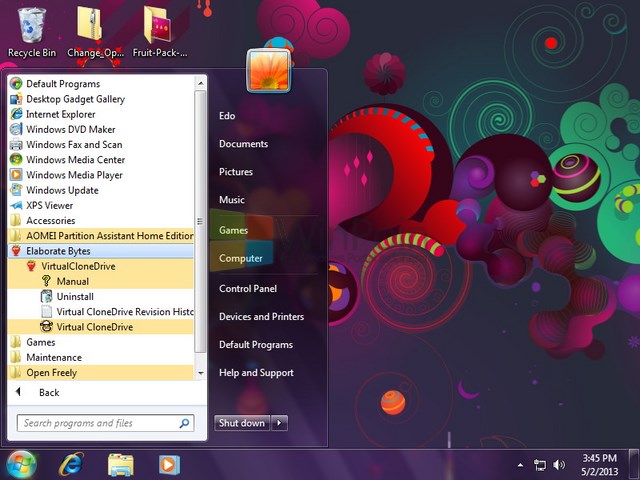Viewport: 640px width, 480px height.
Task: Launch Windows Media Center
Action: click(100, 160)
